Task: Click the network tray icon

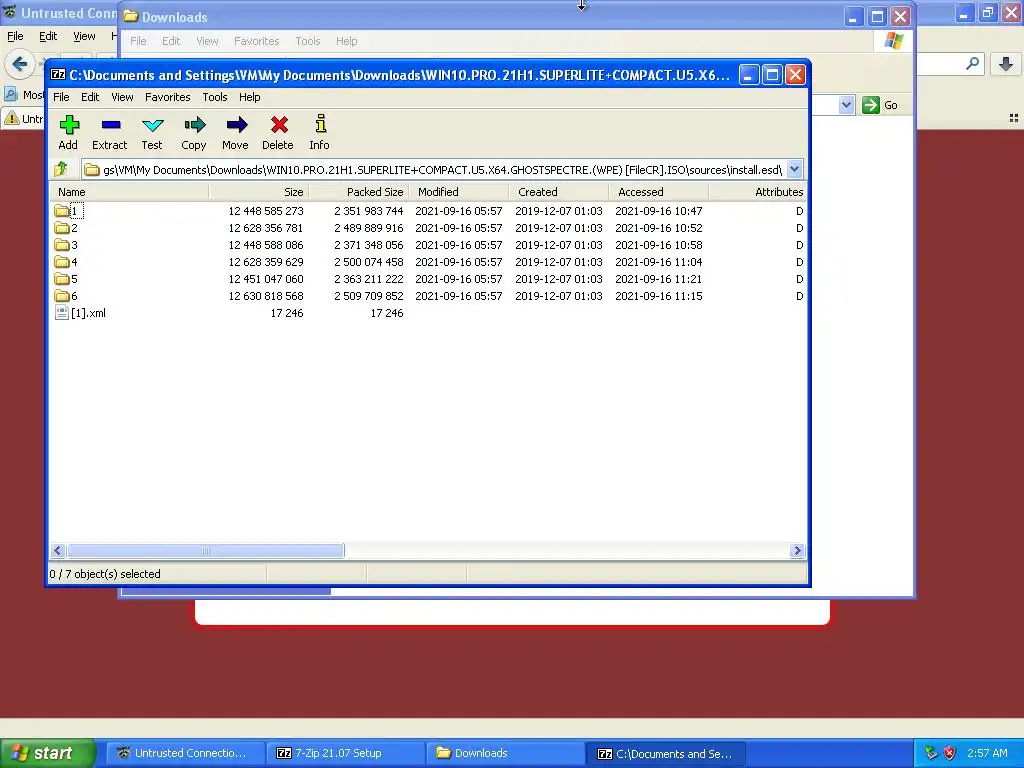Action: tap(931, 753)
